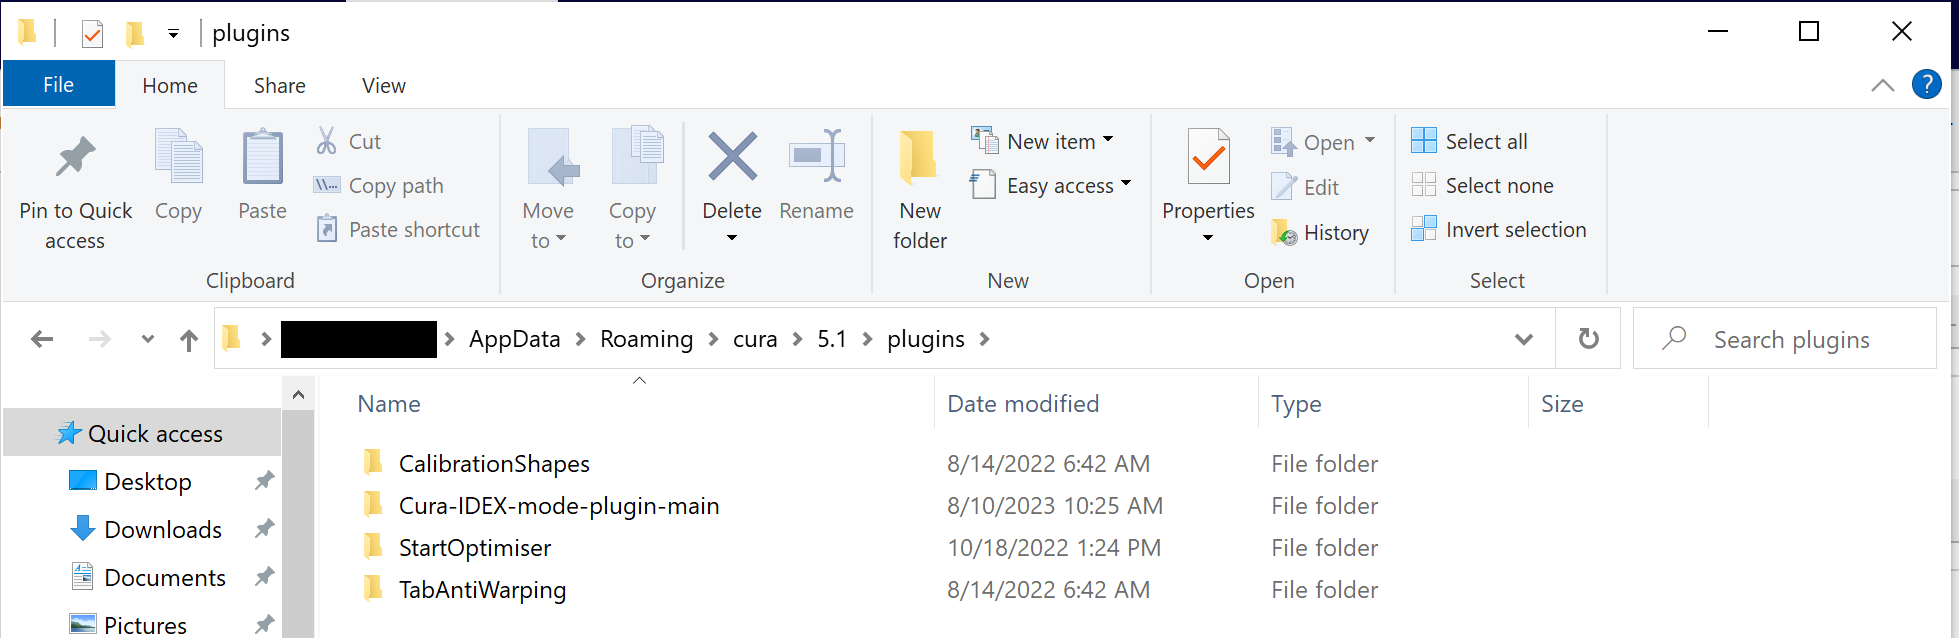Viewport: 1959px width, 638px height.
Task: Click the Open icon in Open group
Action: point(1283,141)
